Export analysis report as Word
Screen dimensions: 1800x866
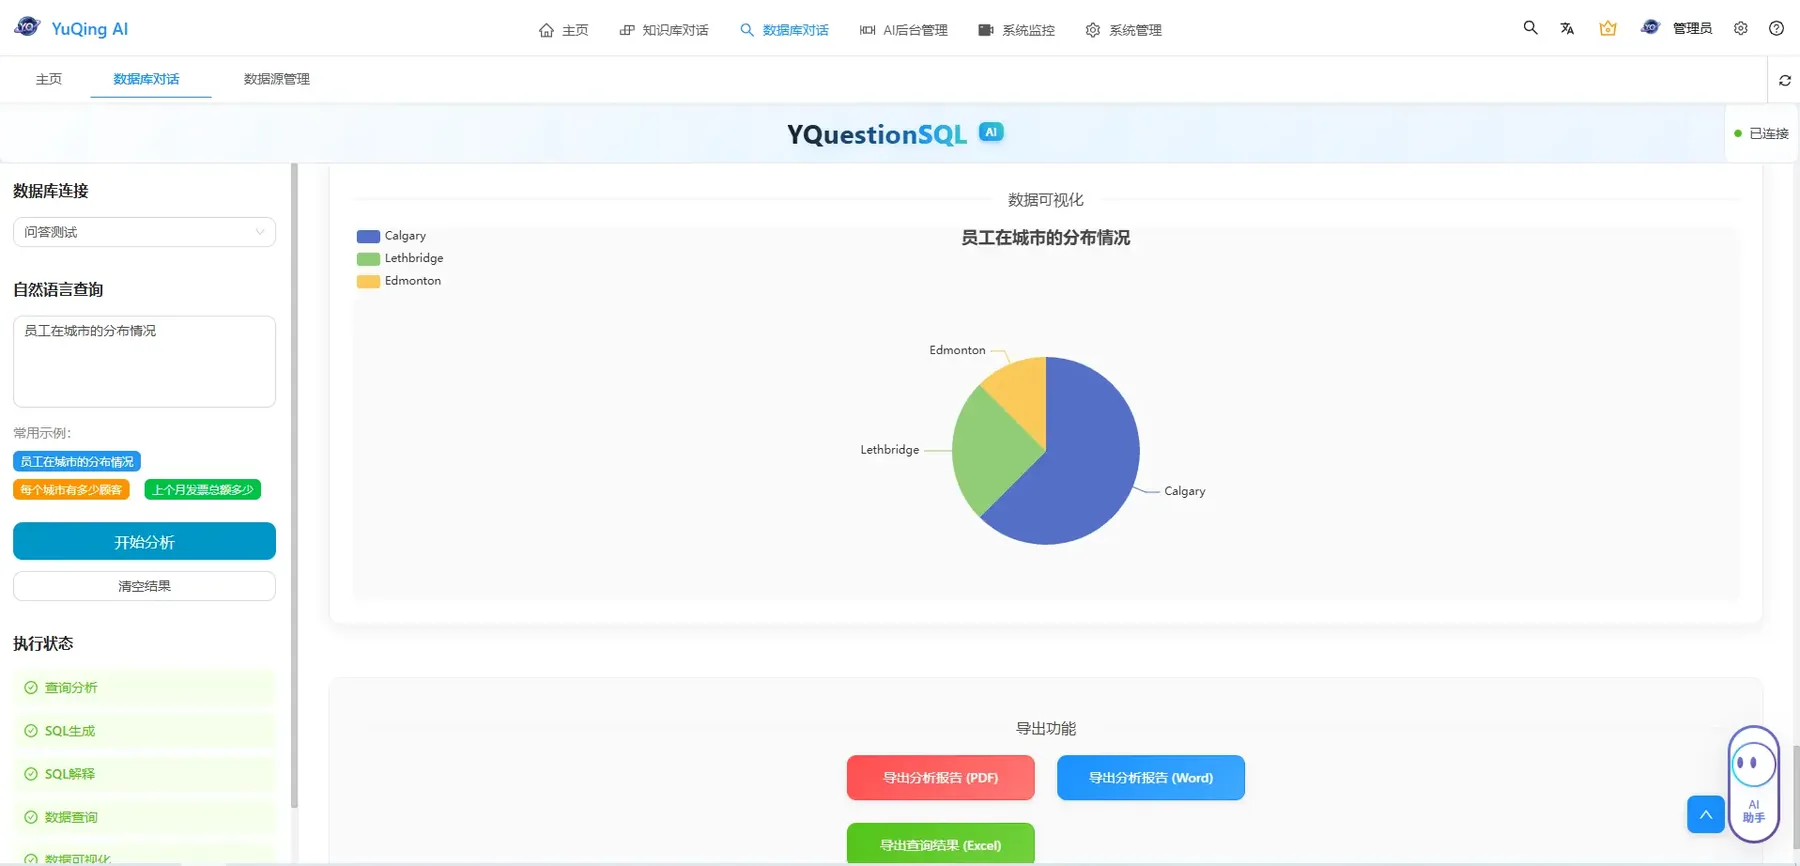(1151, 778)
